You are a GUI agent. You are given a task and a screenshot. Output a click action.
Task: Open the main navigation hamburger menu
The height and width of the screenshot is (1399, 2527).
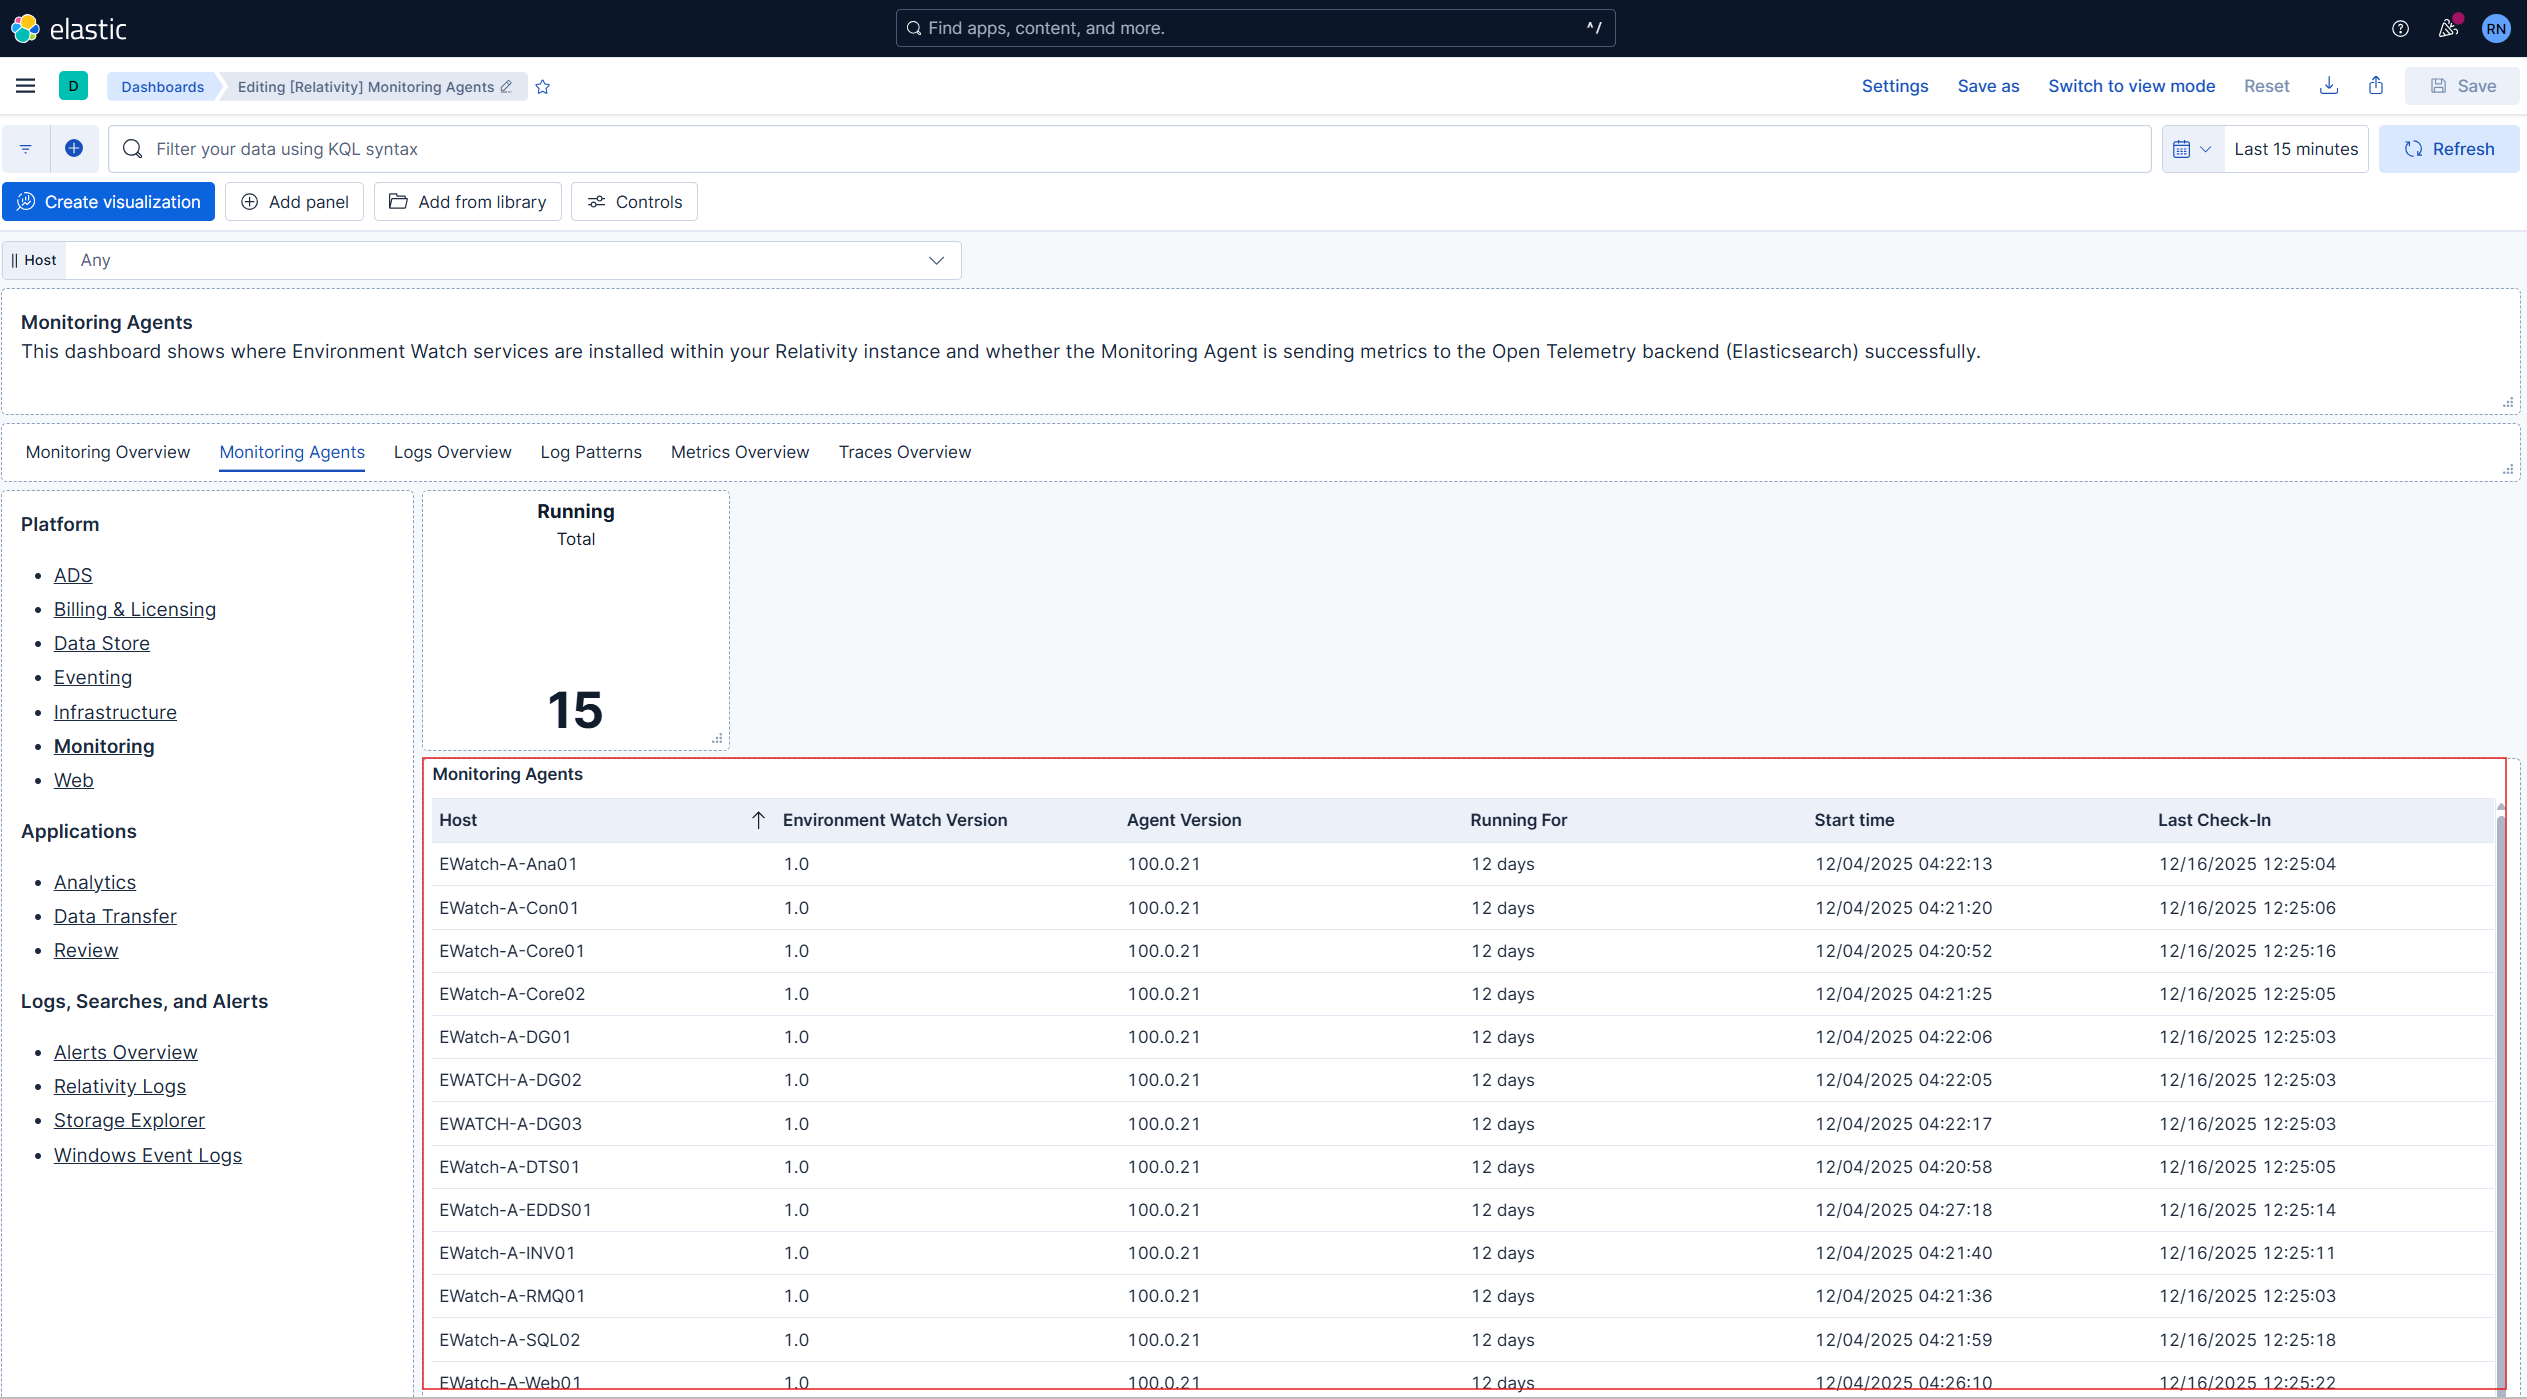coord(26,86)
